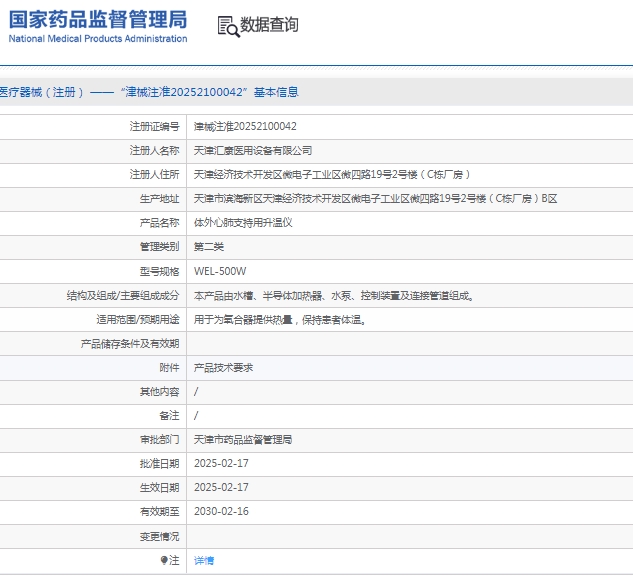This screenshot has width=633, height=580.
Task: Select 生效日期 value 2025-02-17
Action: coord(221,488)
